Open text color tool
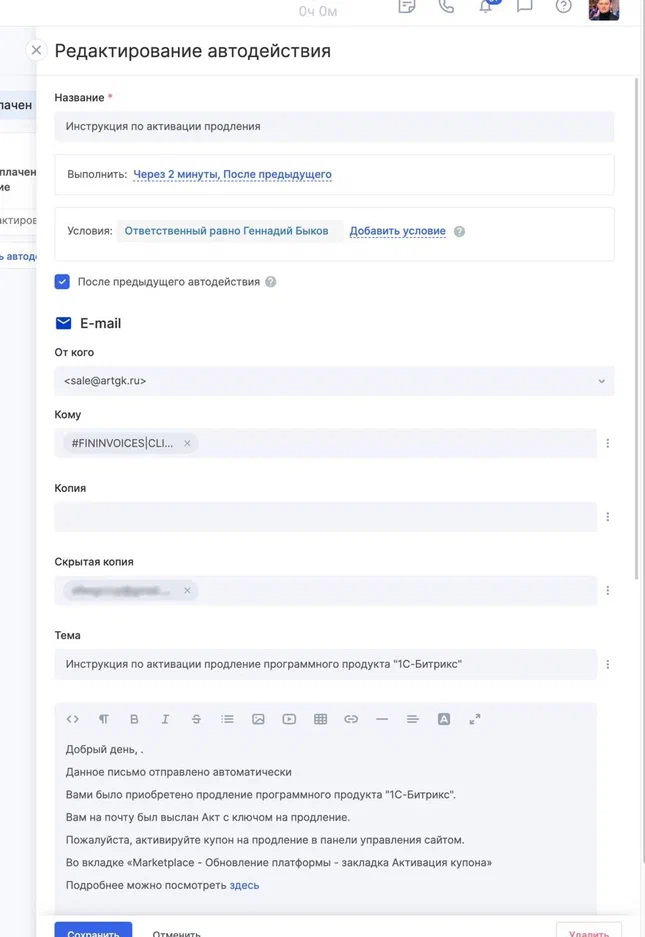645x937 pixels. point(444,719)
